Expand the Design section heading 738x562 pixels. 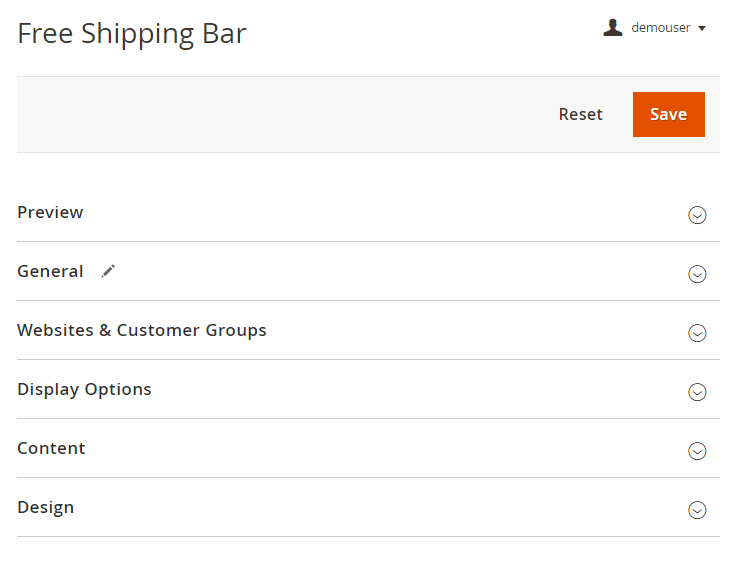click(45, 507)
